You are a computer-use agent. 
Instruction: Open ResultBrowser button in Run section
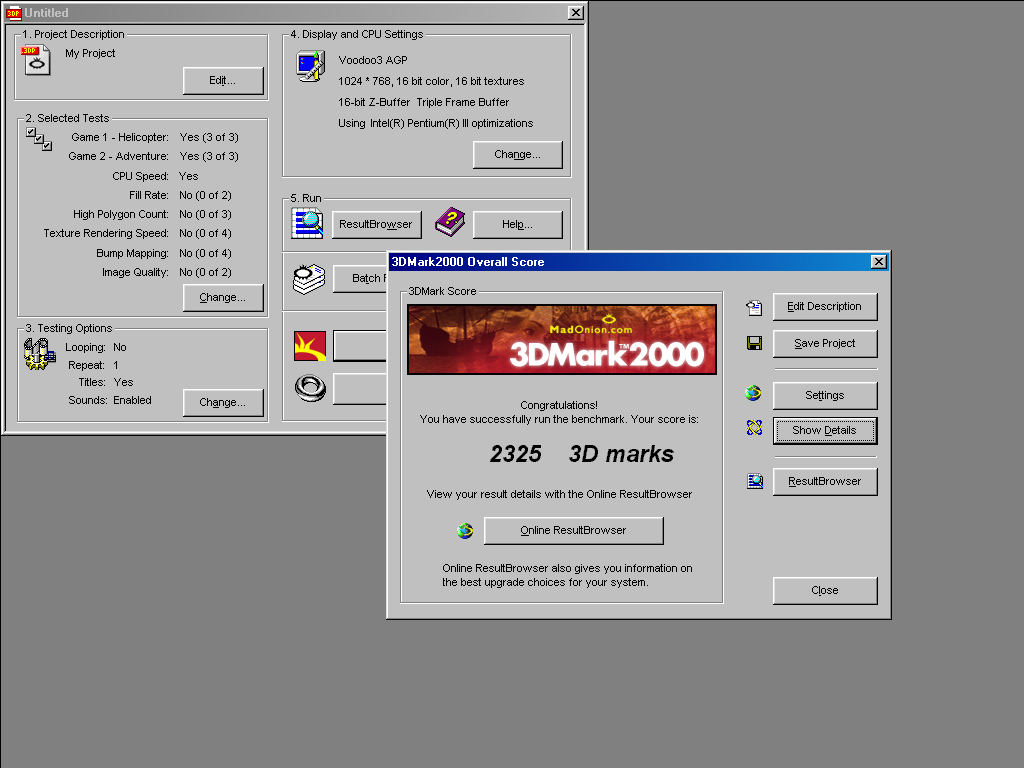[x=376, y=224]
